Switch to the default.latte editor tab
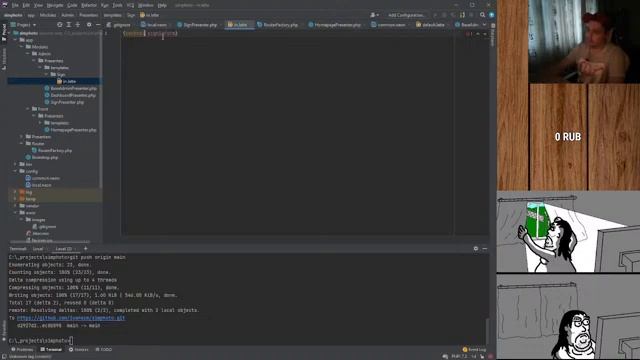This screenshot has width=640, height=360. [x=431, y=24]
